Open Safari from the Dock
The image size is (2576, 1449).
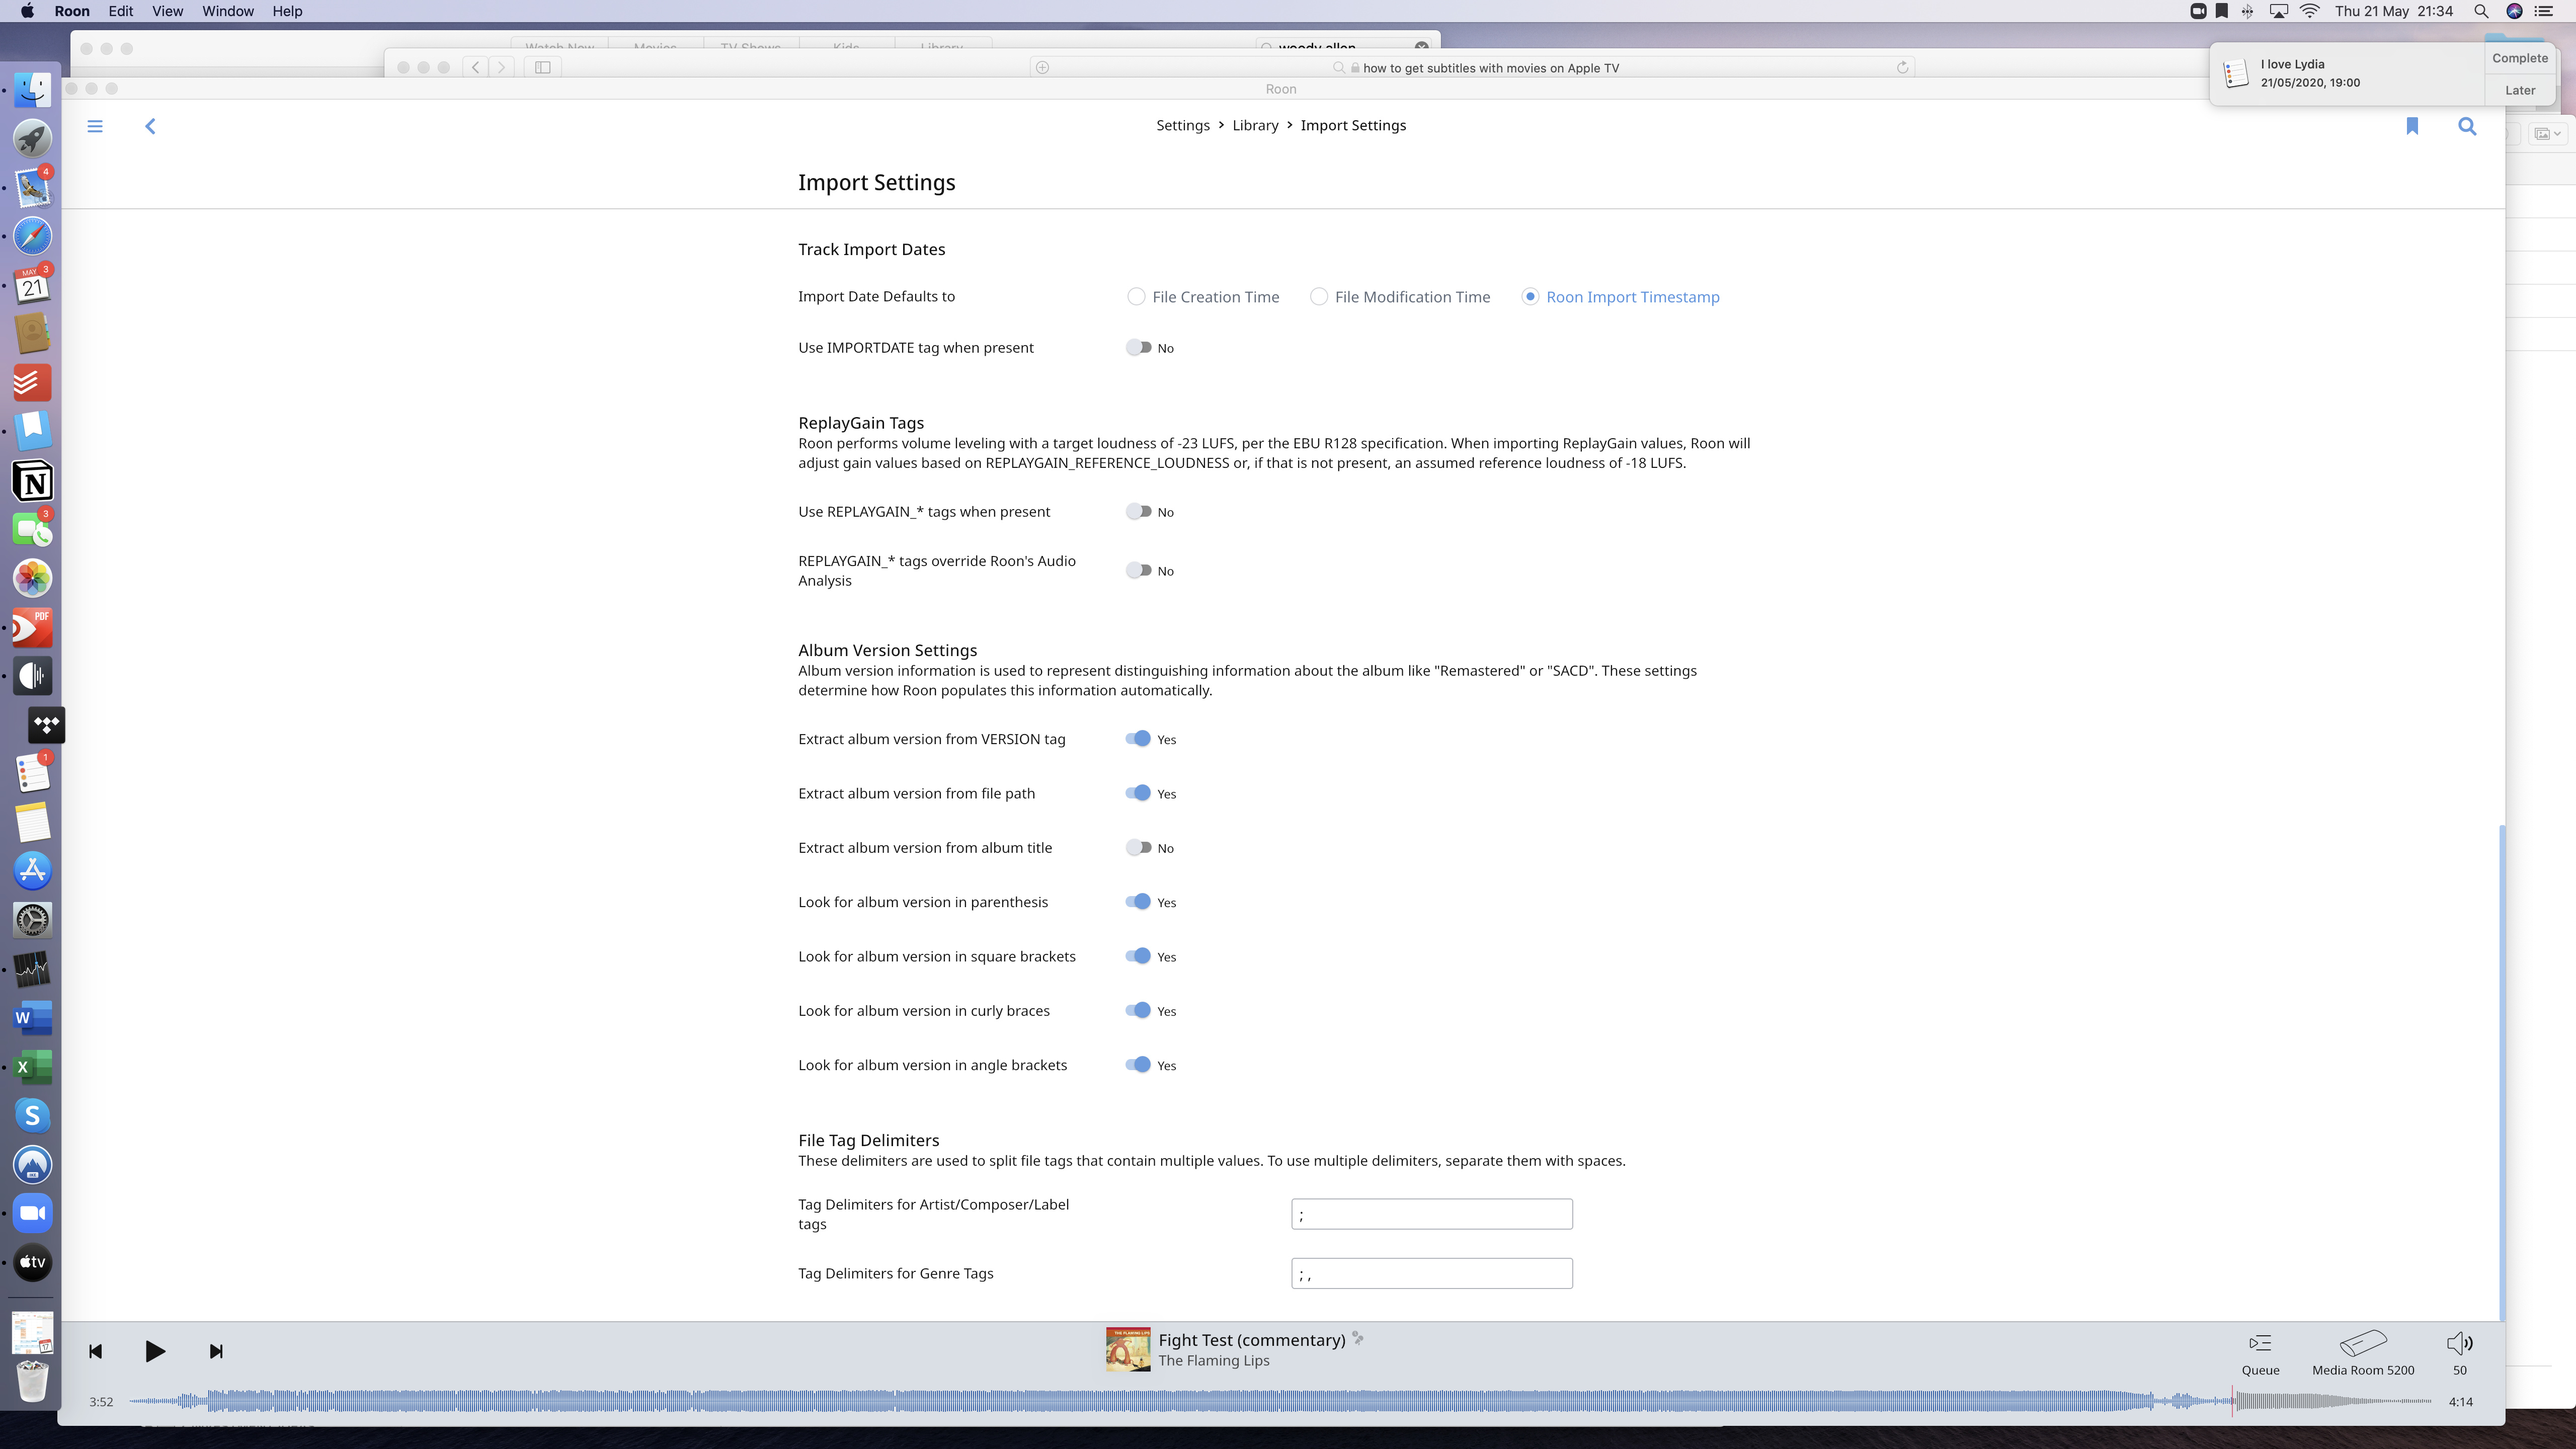tap(32, 237)
